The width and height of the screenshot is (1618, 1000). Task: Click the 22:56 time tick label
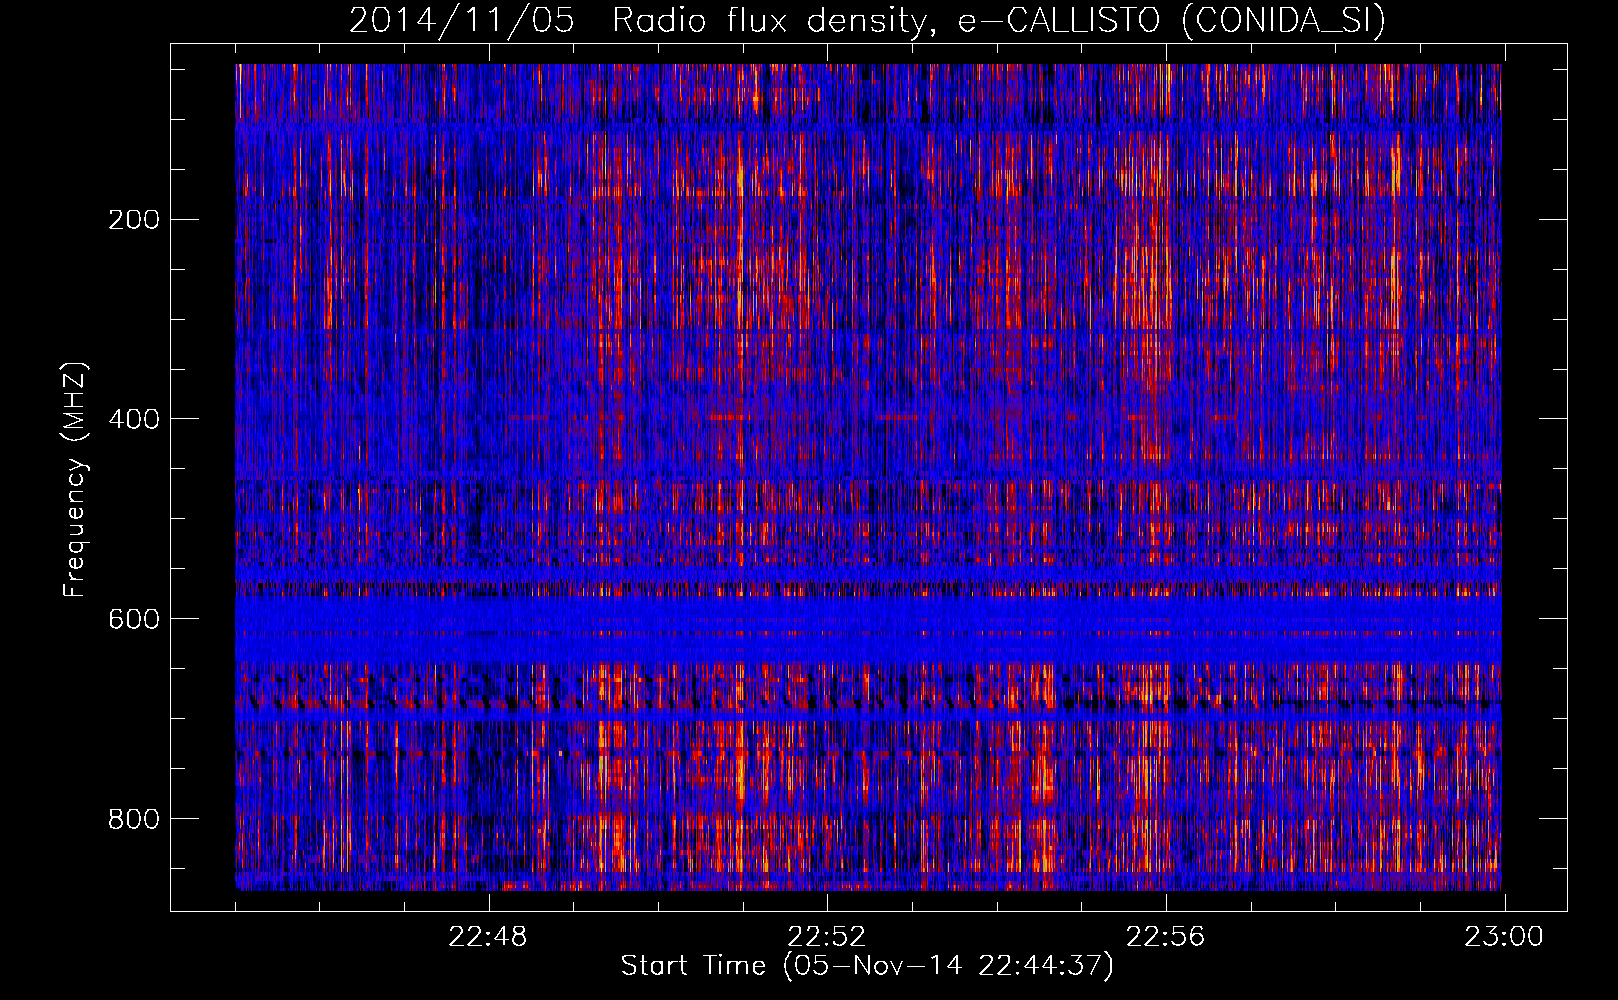[x=1166, y=937]
